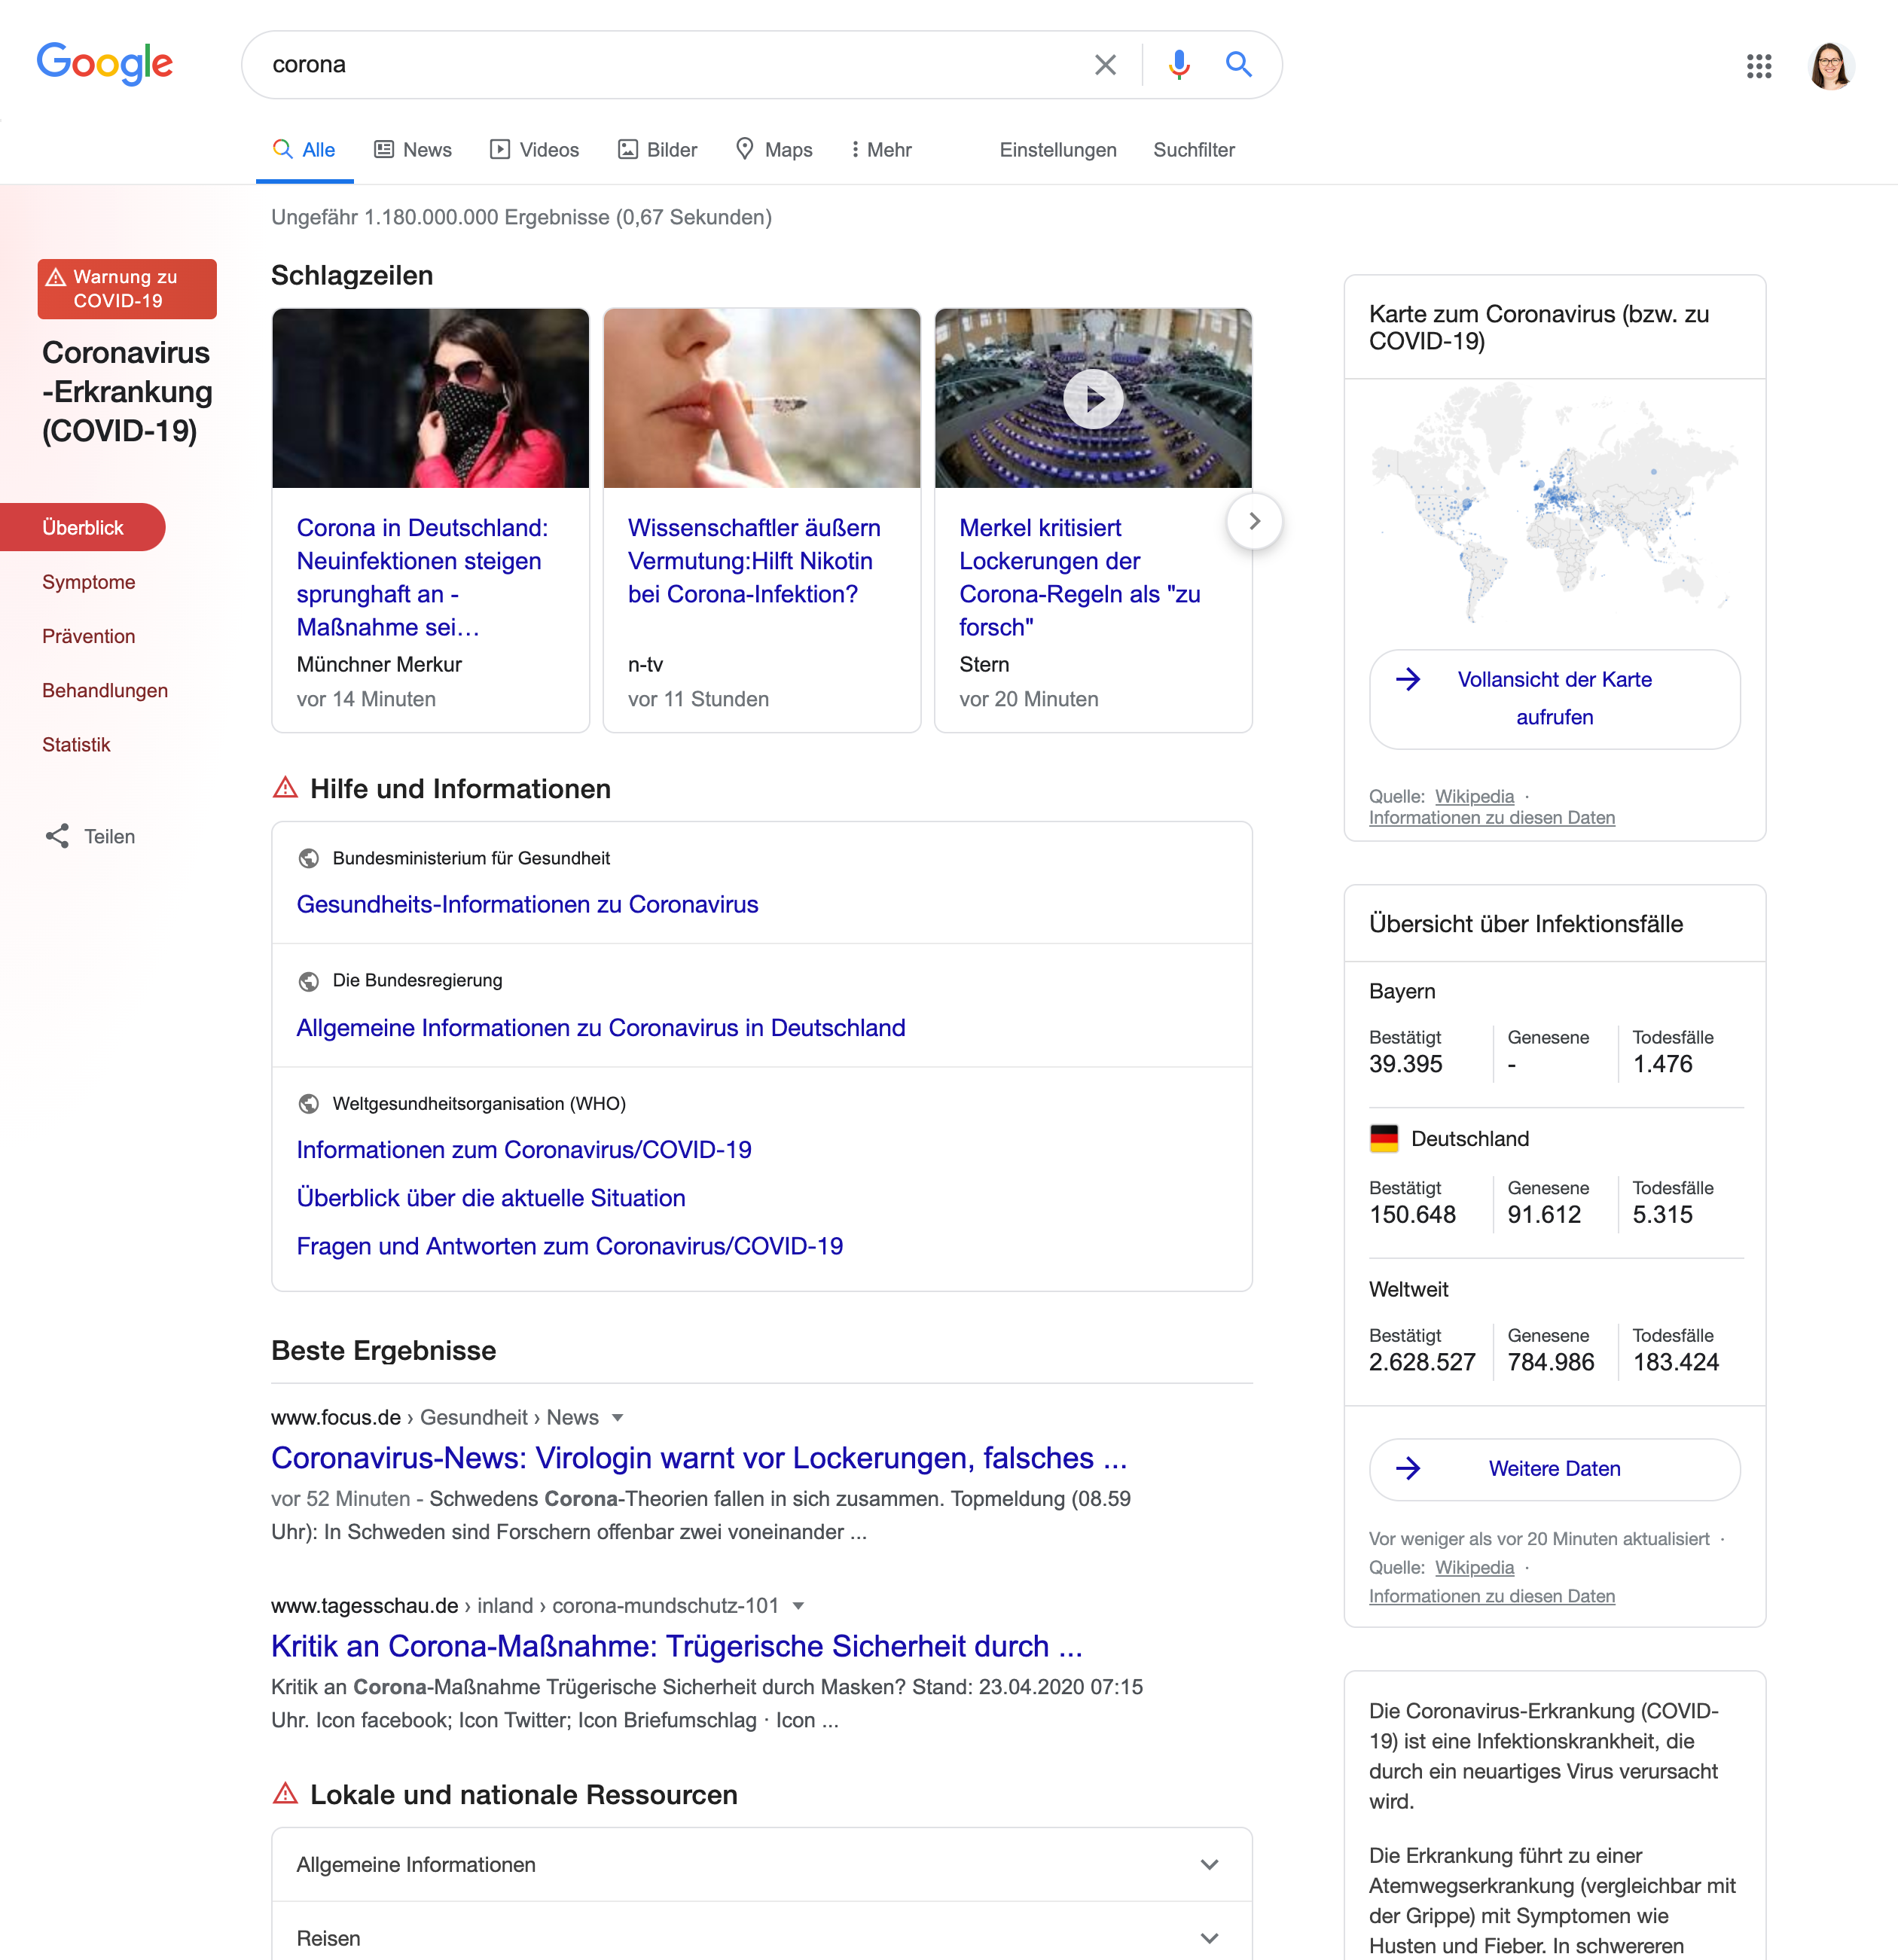Viewport: 1898px width, 1960px height.
Task: Open the Google apps grid
Action: [x=1758, y=66]
